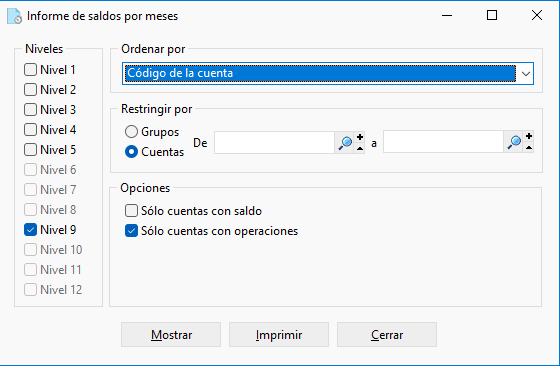Click the Cerrar button

tap(387, 335)
